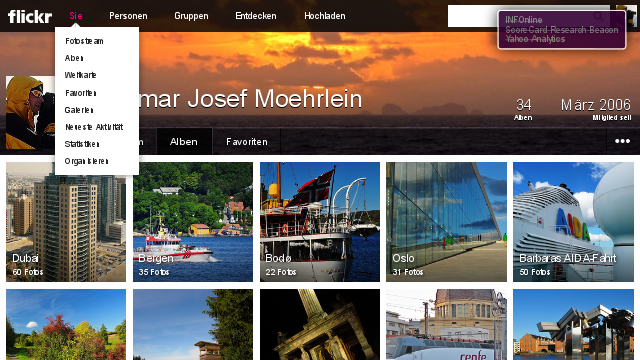This screenshot has height=360, width=640.
Task: Open the Entdecken menu
Action: [256, 16]
